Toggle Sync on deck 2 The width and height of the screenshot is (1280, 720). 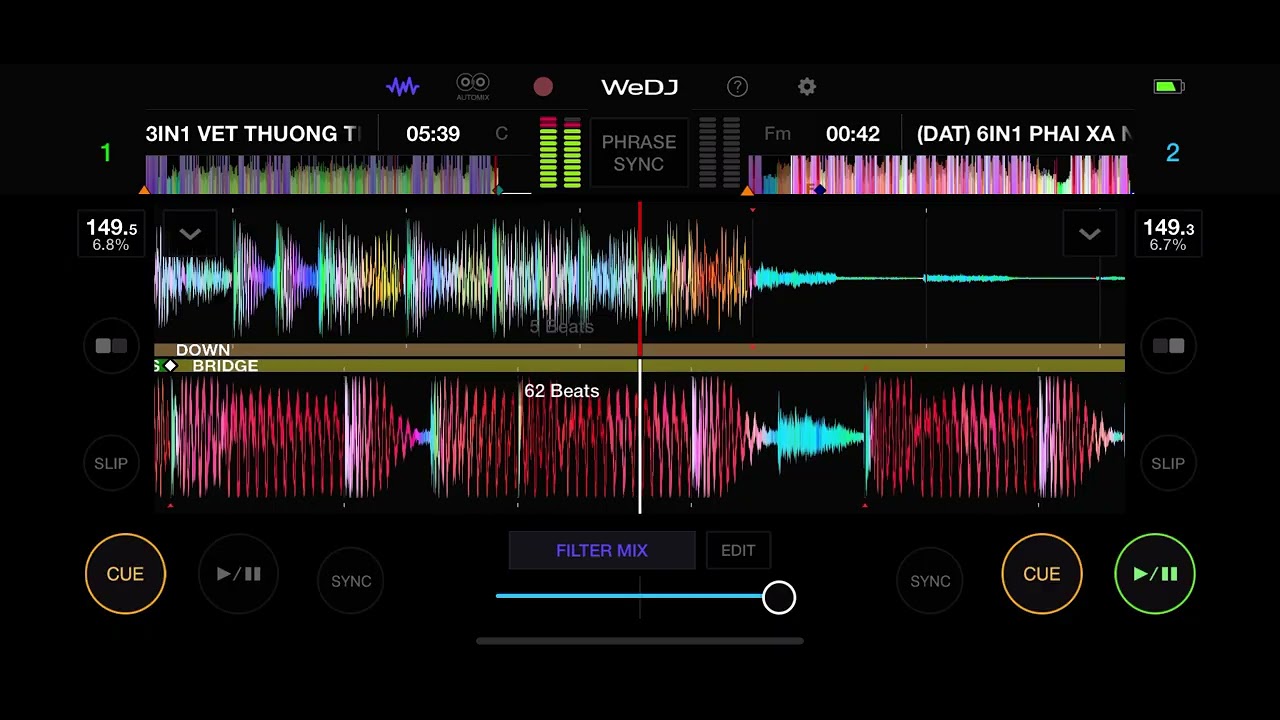pyautogui.click(x=930, y=581)
